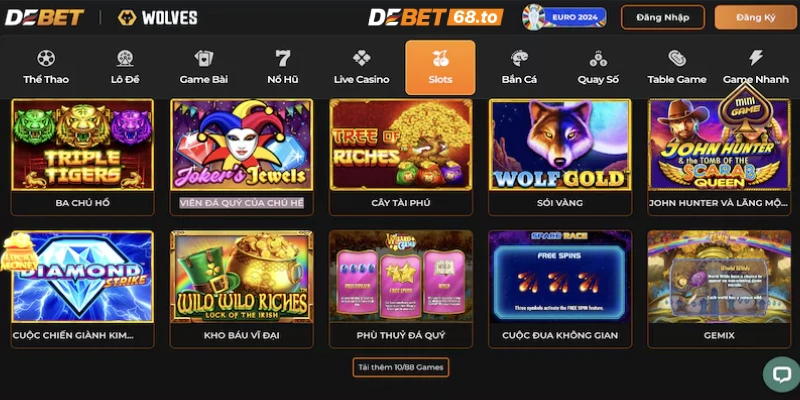Click the Đăng Nhập login button

663,17
